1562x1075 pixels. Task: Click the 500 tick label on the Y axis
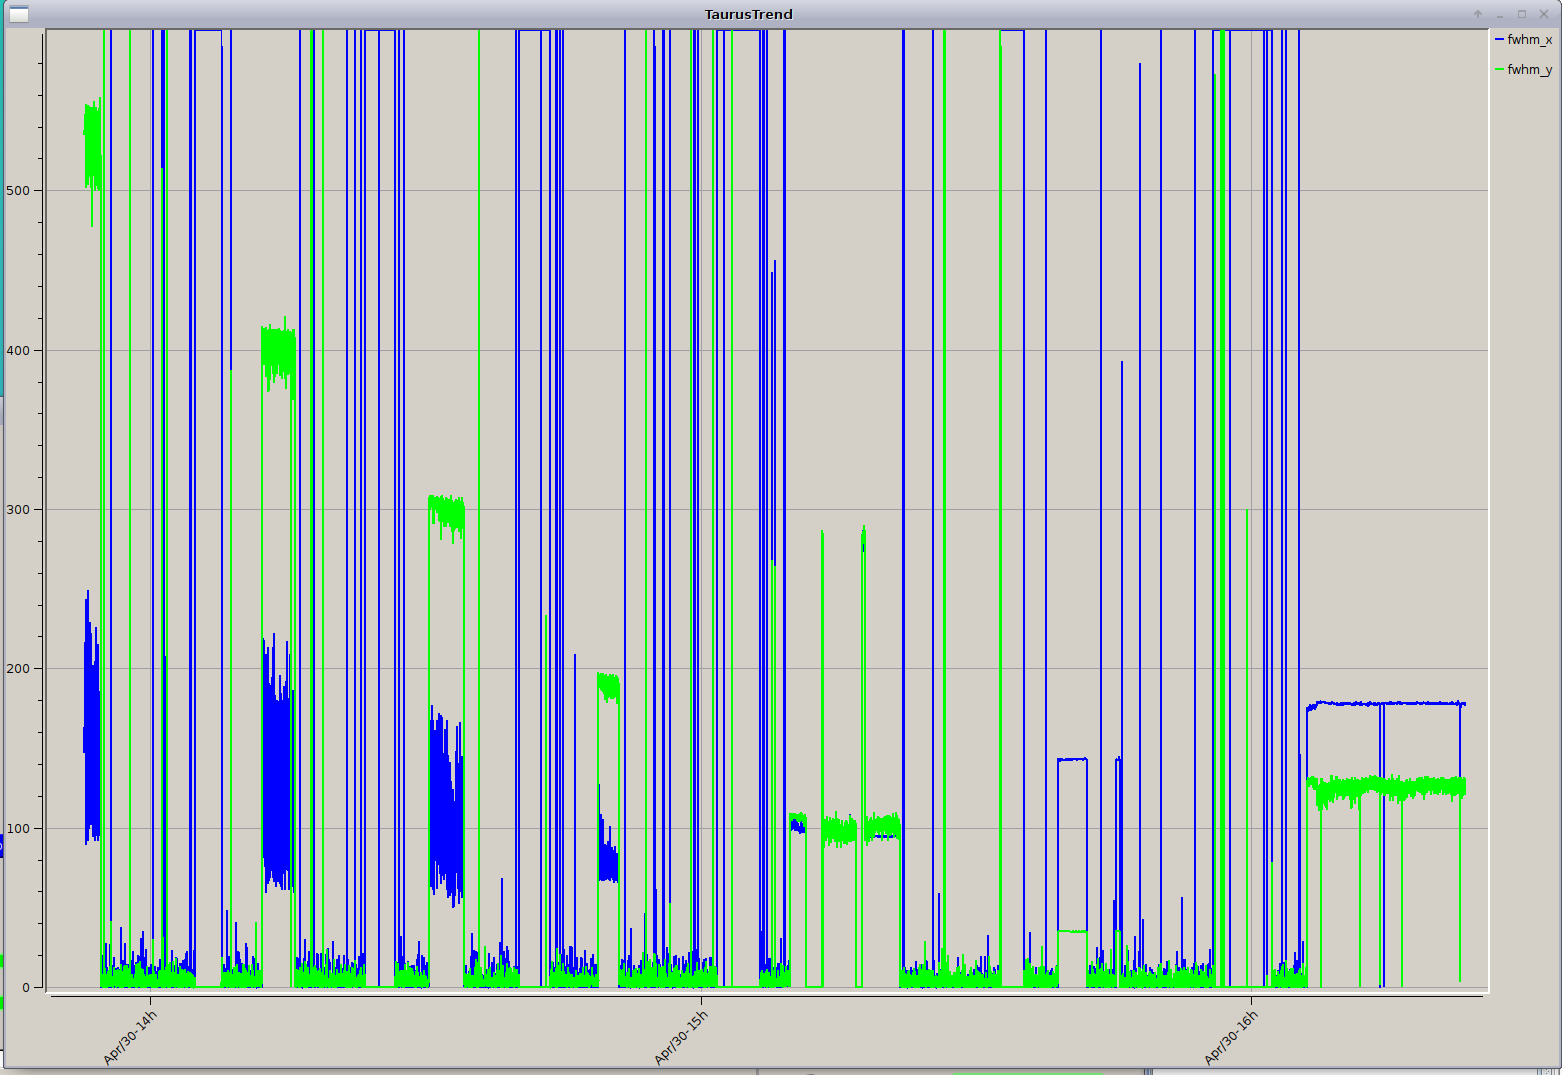[x=18, y=191]
